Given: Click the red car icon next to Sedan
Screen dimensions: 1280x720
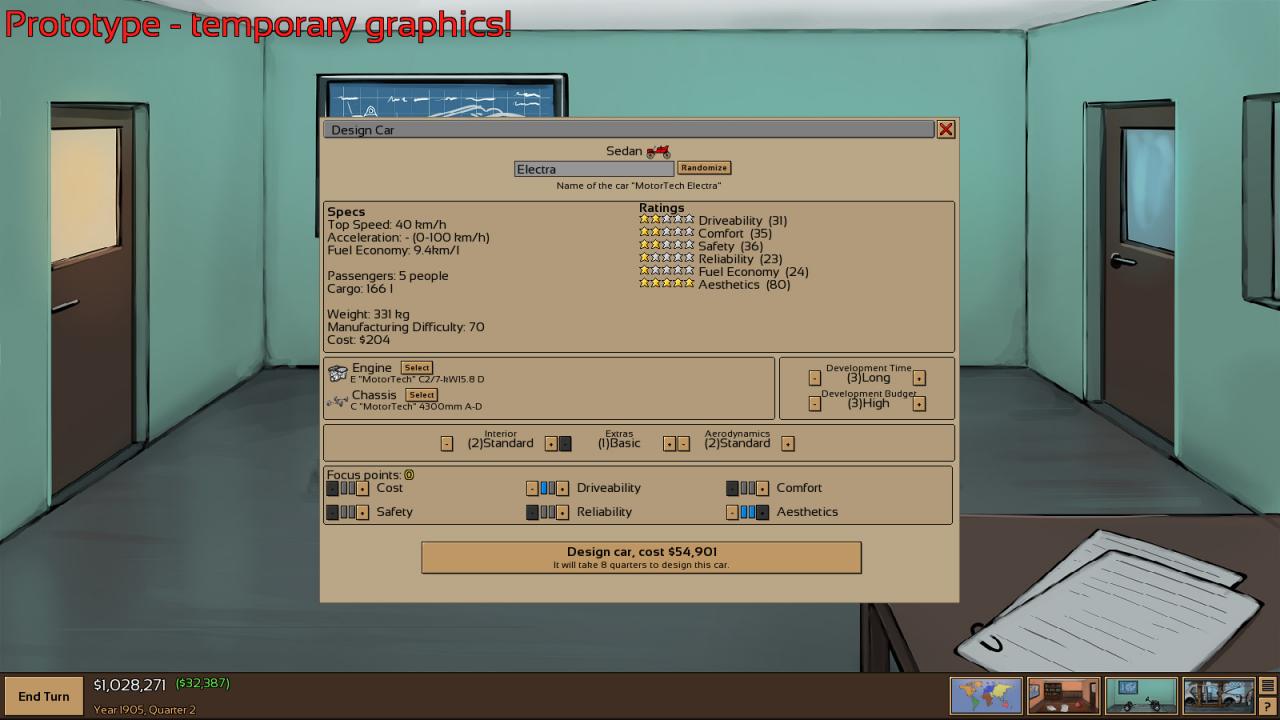Looking at the screenshot, I should pyautogui.click(x=657, y=150).
